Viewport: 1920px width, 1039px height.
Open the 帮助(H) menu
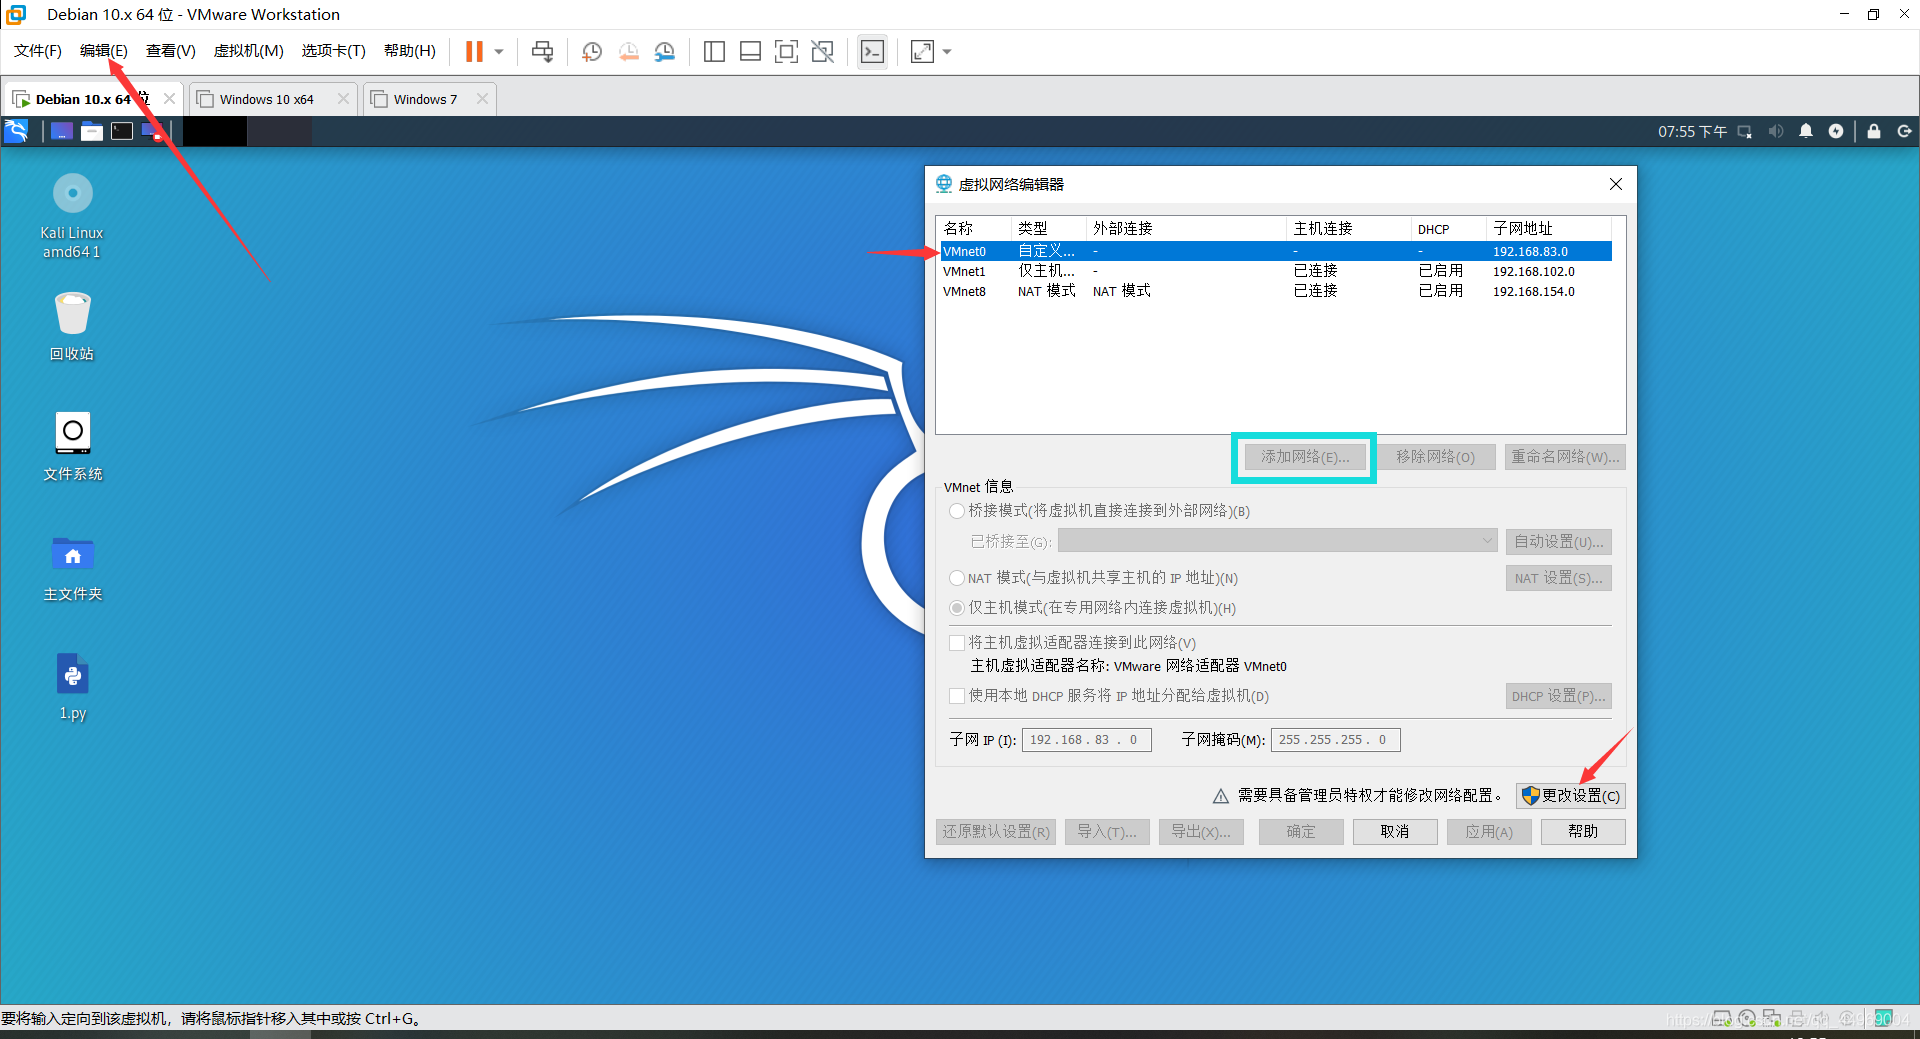click(410, 51)
